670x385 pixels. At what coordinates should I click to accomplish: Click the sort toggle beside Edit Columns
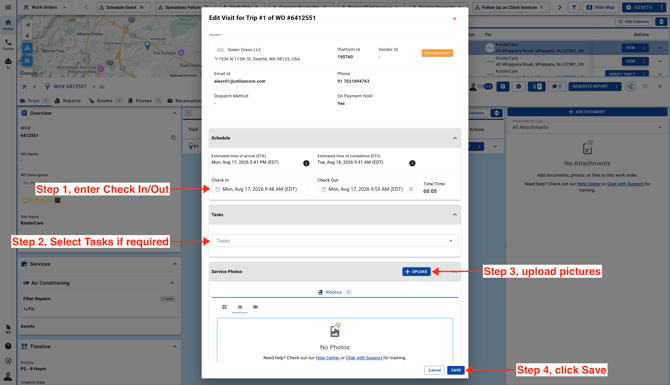point(661,21)
